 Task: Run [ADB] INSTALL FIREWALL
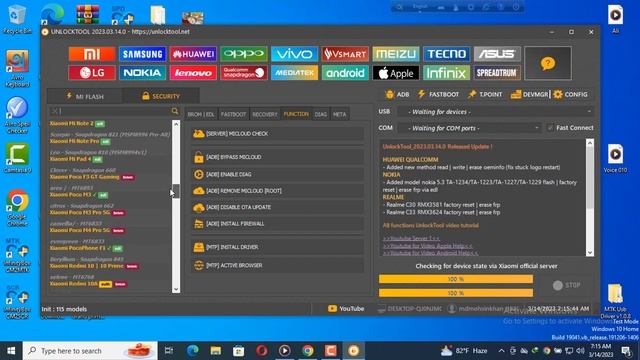tap(278, 224)
